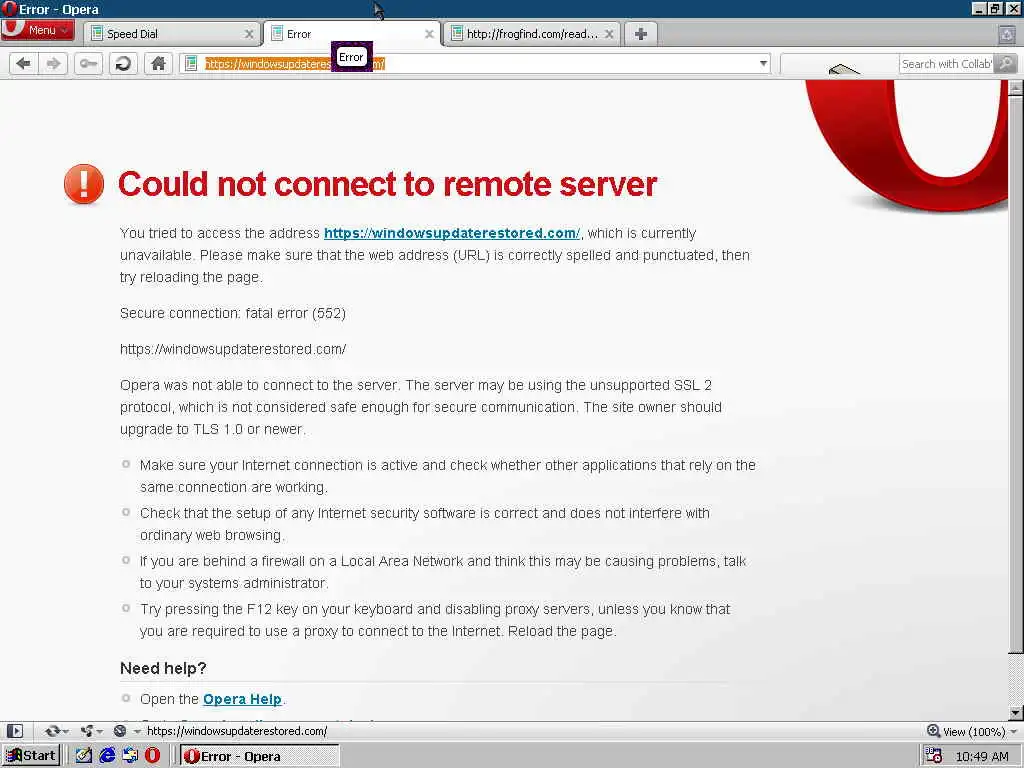Screen dimensions: 1024x768
Task: Go forward with the Forward arrow button
Action: [x=54, y=63]
